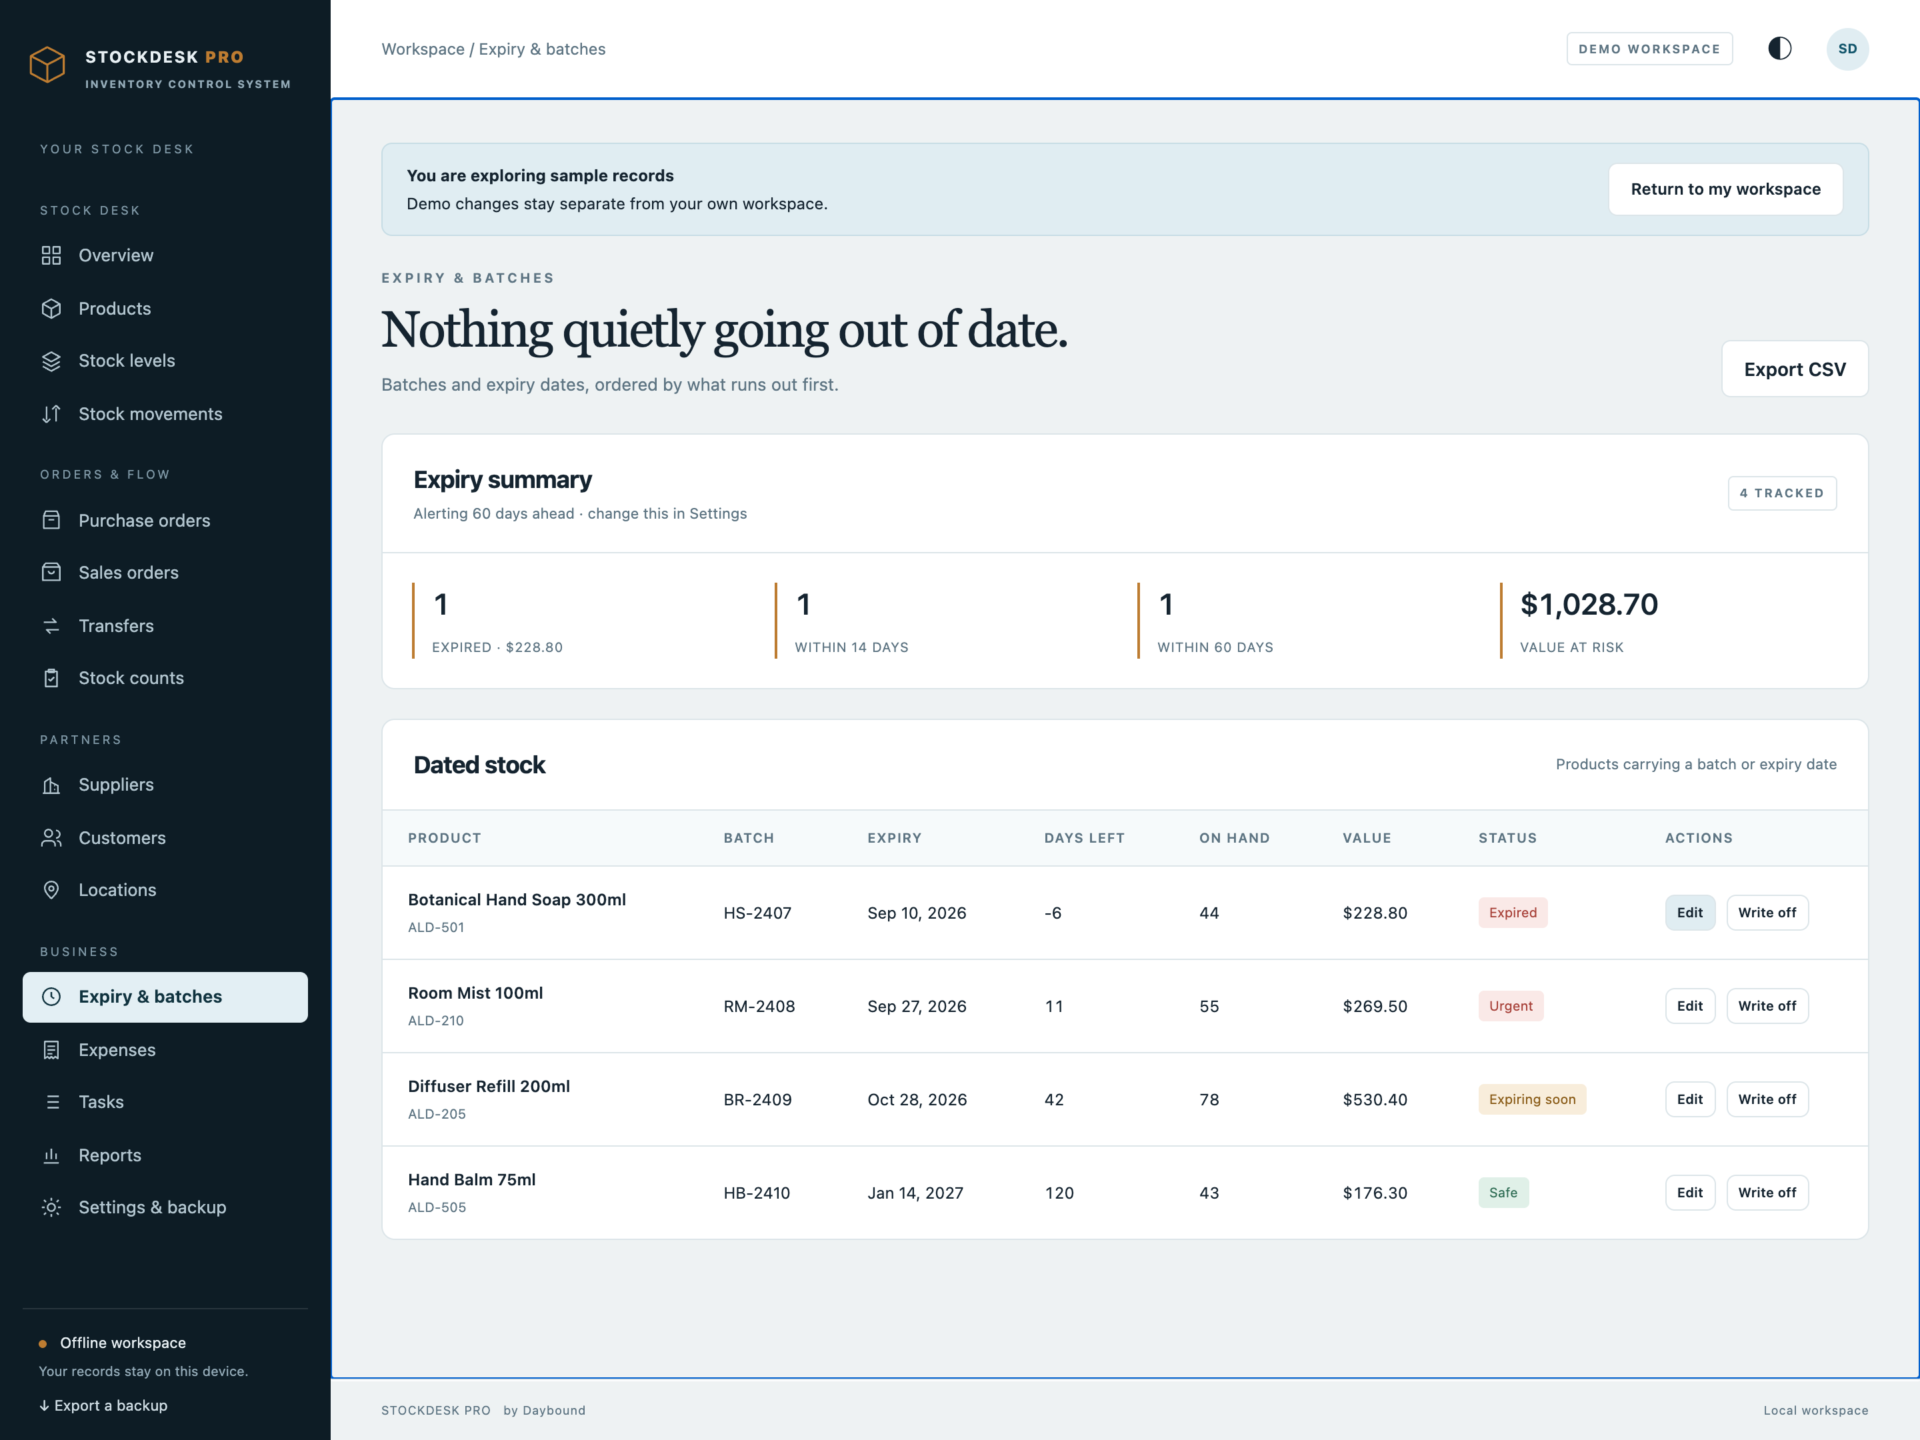
Task: Click batch code HS-2407
Action: click(757, 913)
